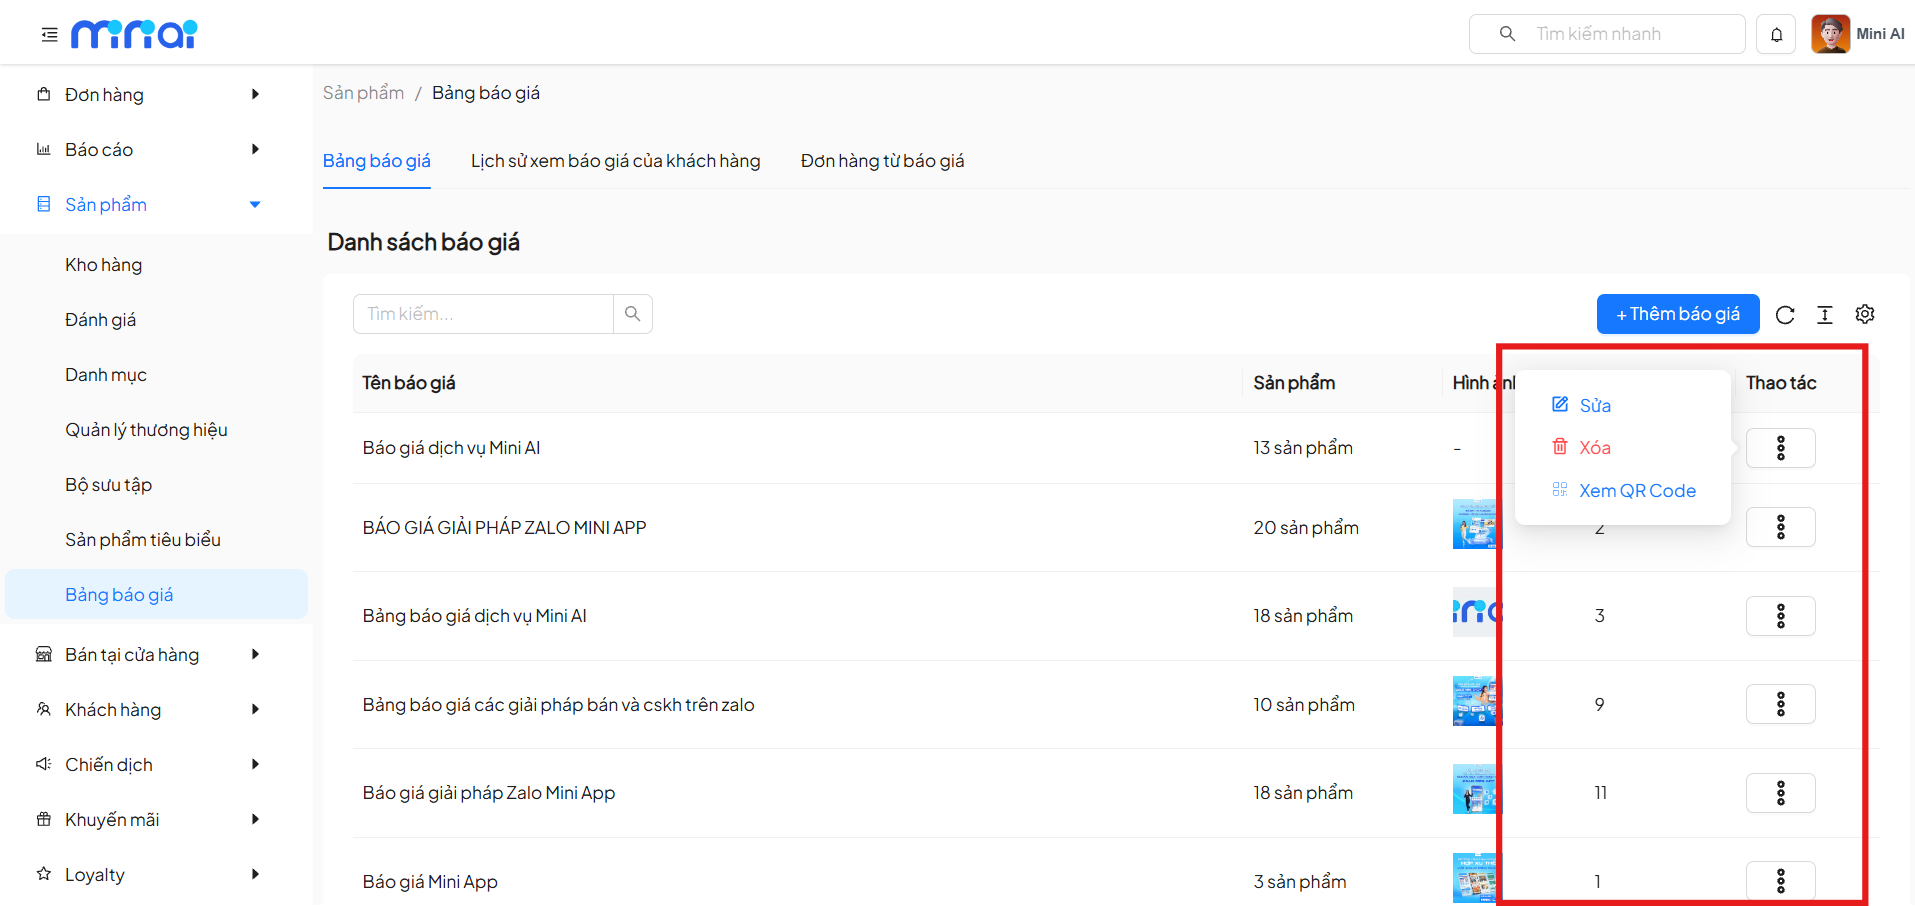This screenshot has height=906, width=1915.
Task: Click the Thêm báo giá button
Action: (x=1677, y=314)
